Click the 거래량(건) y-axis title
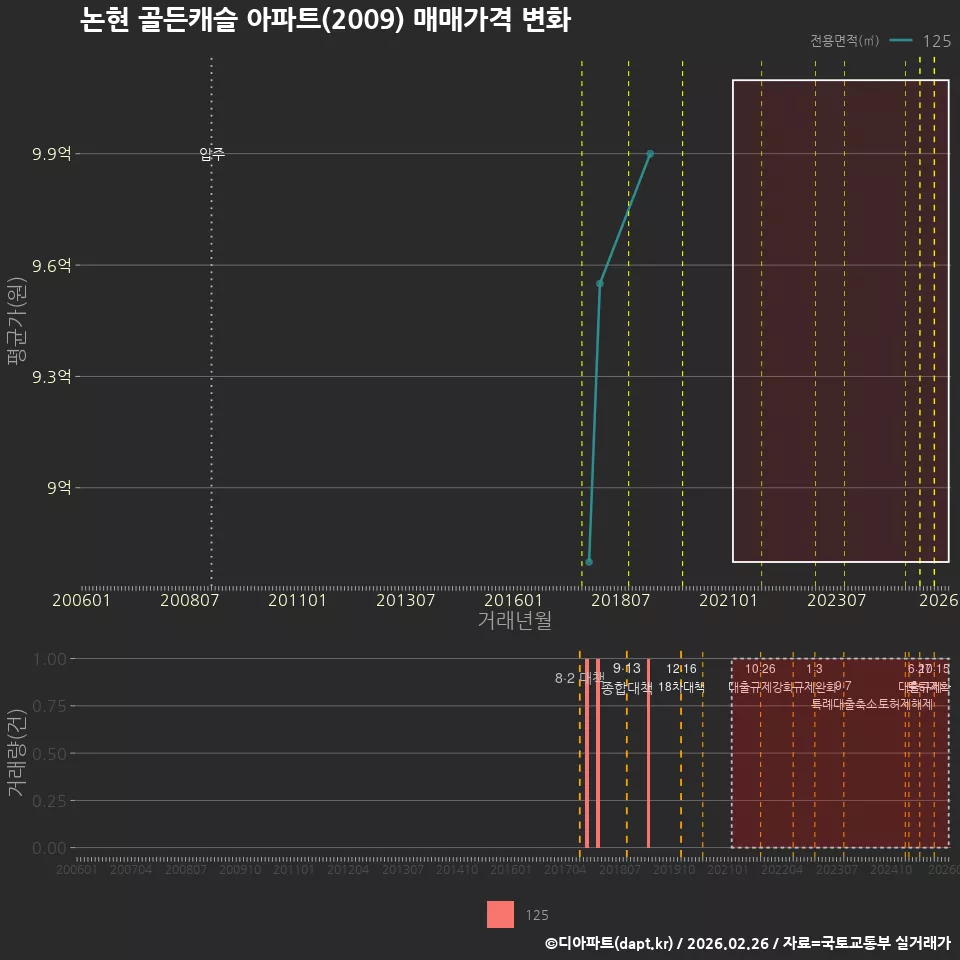Image resolution: width=960 pixels, height=960 pixels. pos(17,752)
